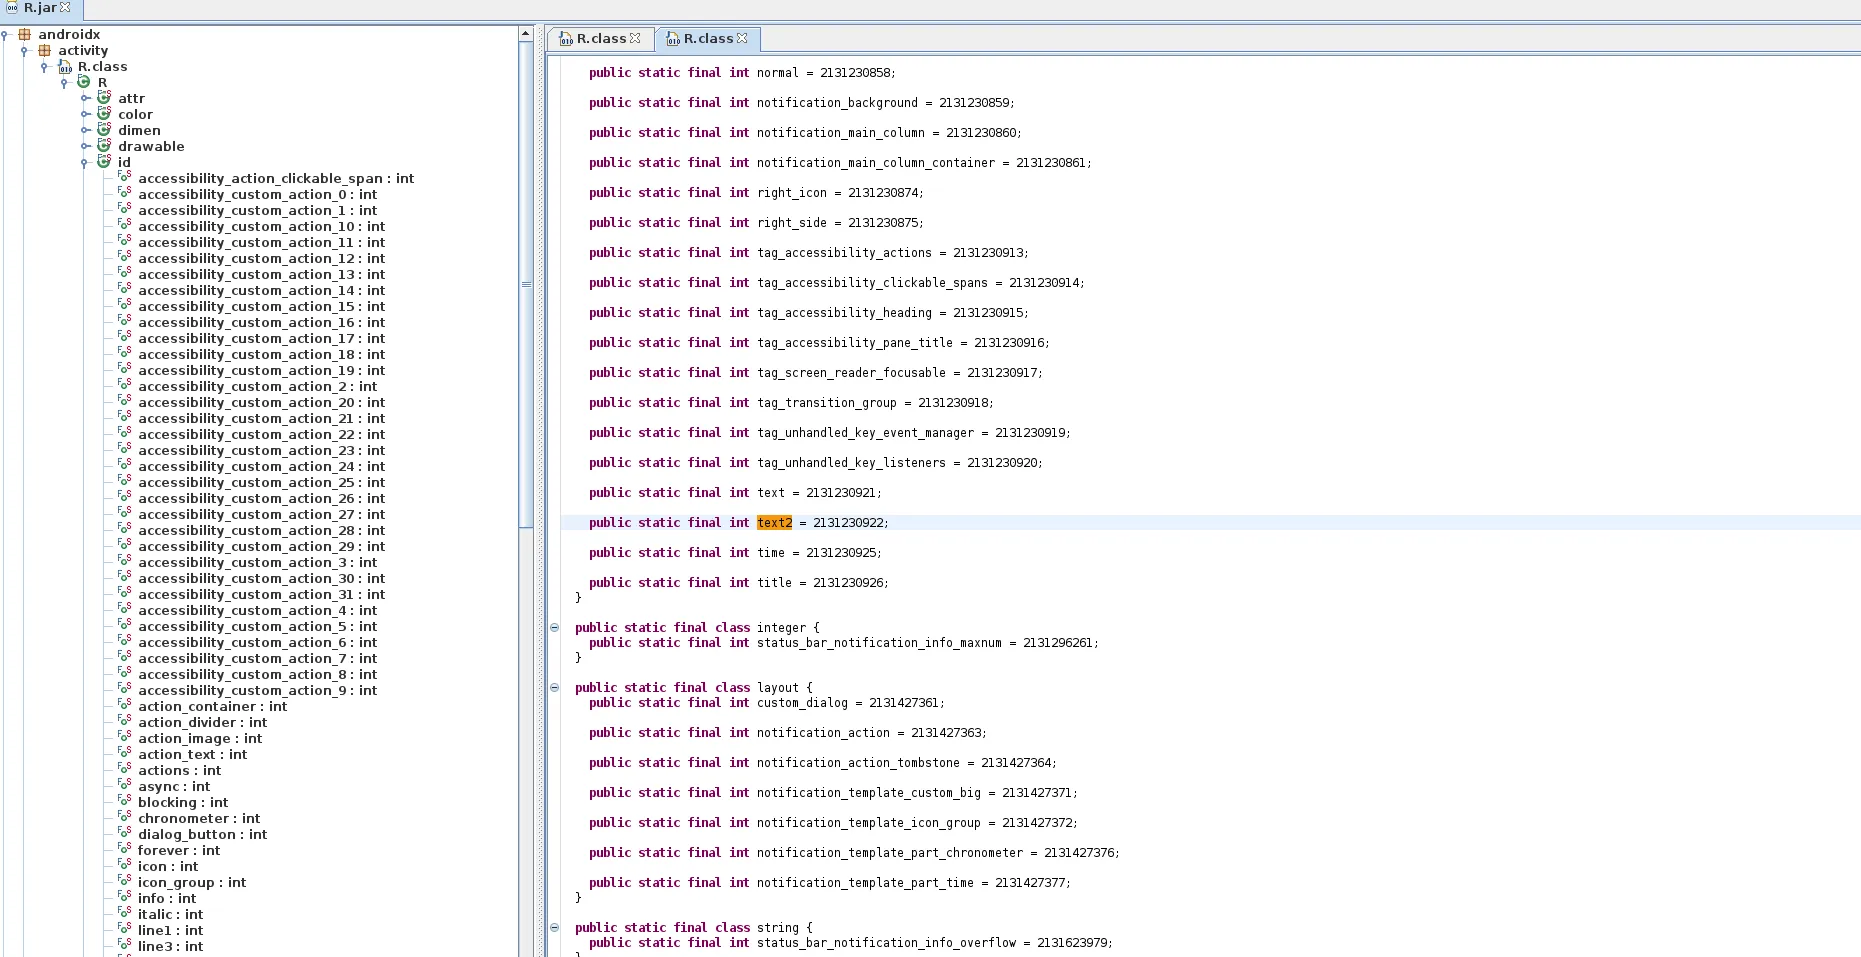The height and width of the screenshot is (957, 1861).
Task: Close the inactive R.class editor tab
Action: 635,38
